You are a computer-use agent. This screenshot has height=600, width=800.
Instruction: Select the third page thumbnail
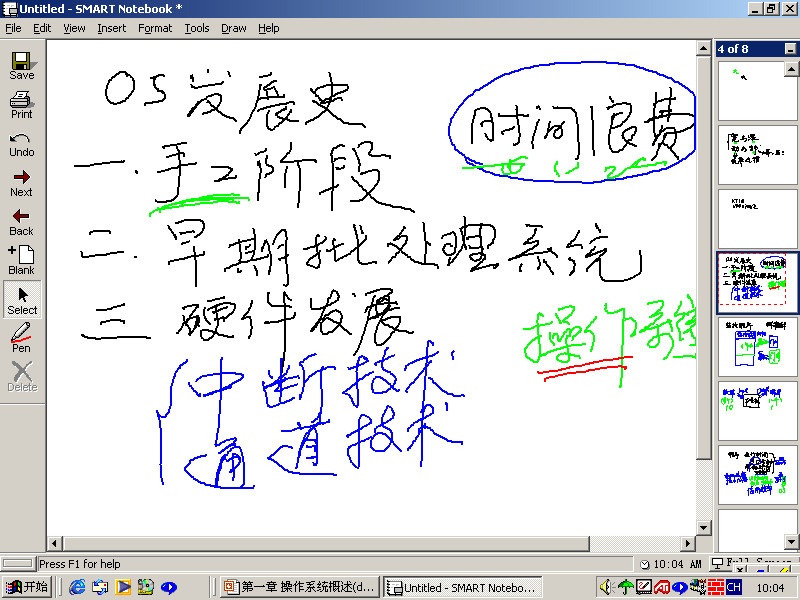[x=758, y=218]
